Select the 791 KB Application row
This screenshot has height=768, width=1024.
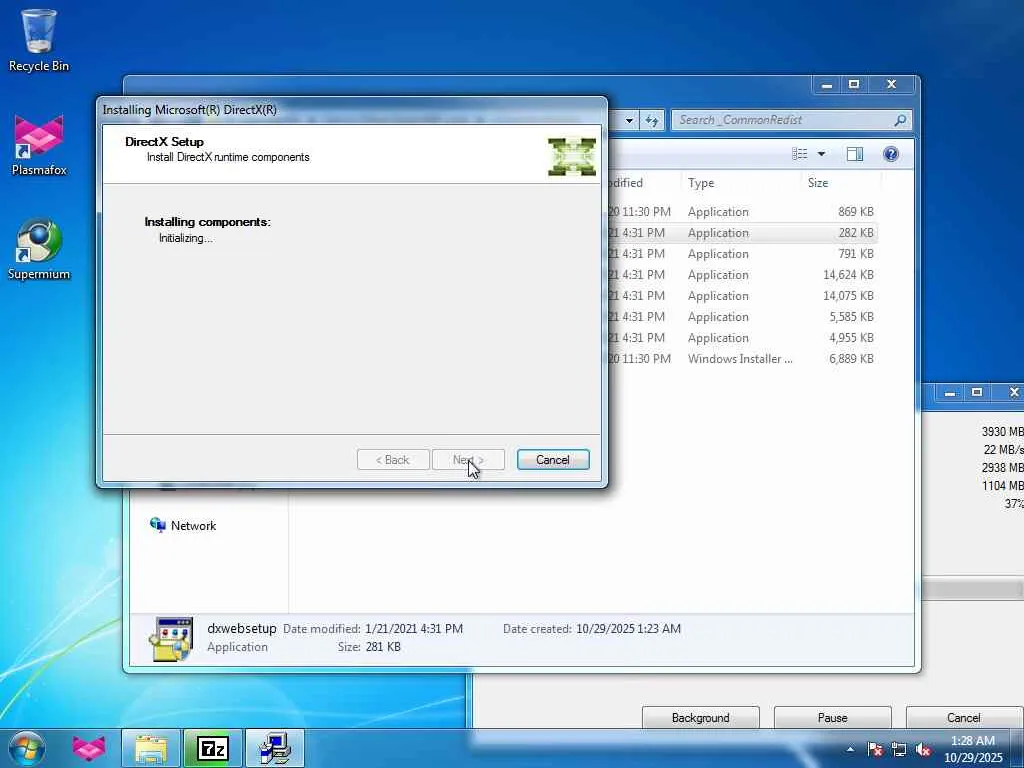click(x=742, y=253)
